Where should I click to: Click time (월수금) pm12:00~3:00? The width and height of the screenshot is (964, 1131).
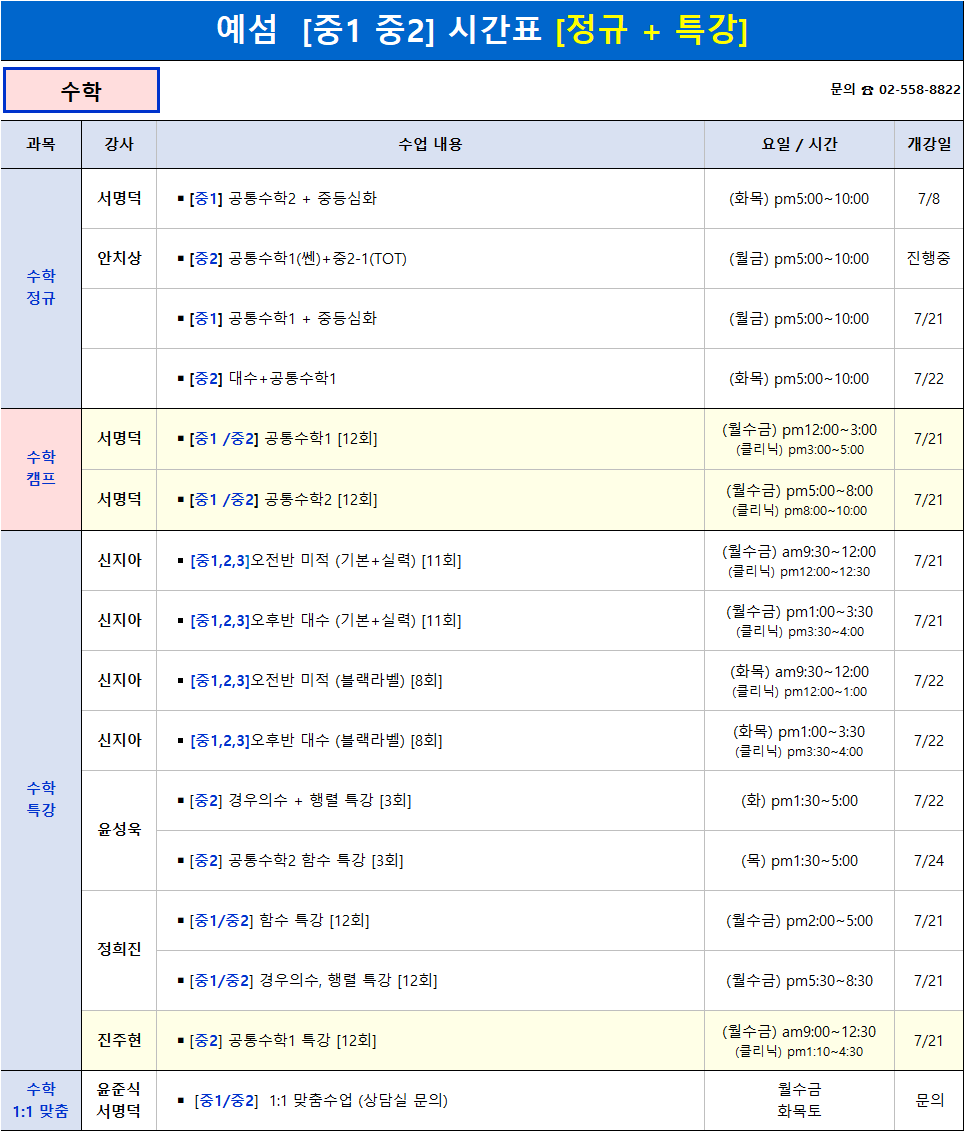pos(799,430)
